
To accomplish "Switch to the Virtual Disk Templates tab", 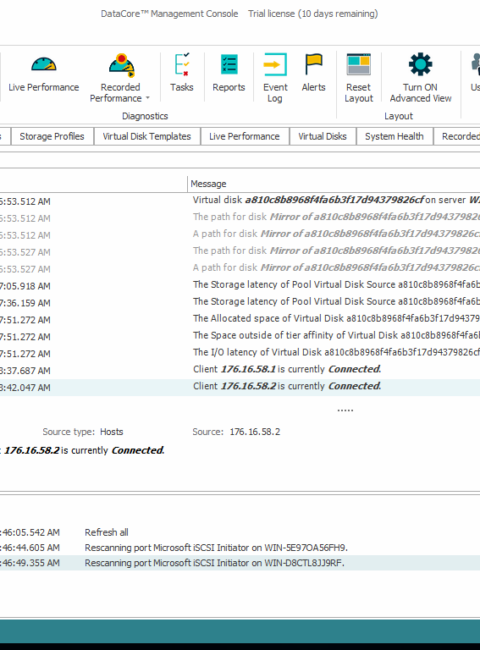I will pyautogui.click(x=147, y=136).
